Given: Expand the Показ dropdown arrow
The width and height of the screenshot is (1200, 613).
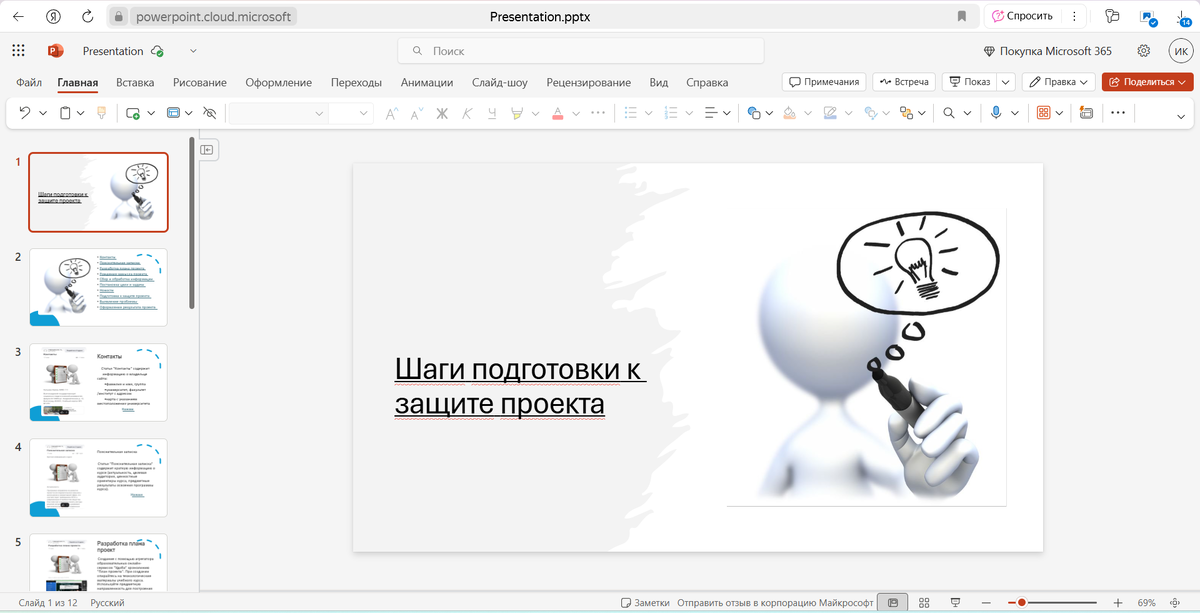Looking at the screenshot, I should [1005, 82].
